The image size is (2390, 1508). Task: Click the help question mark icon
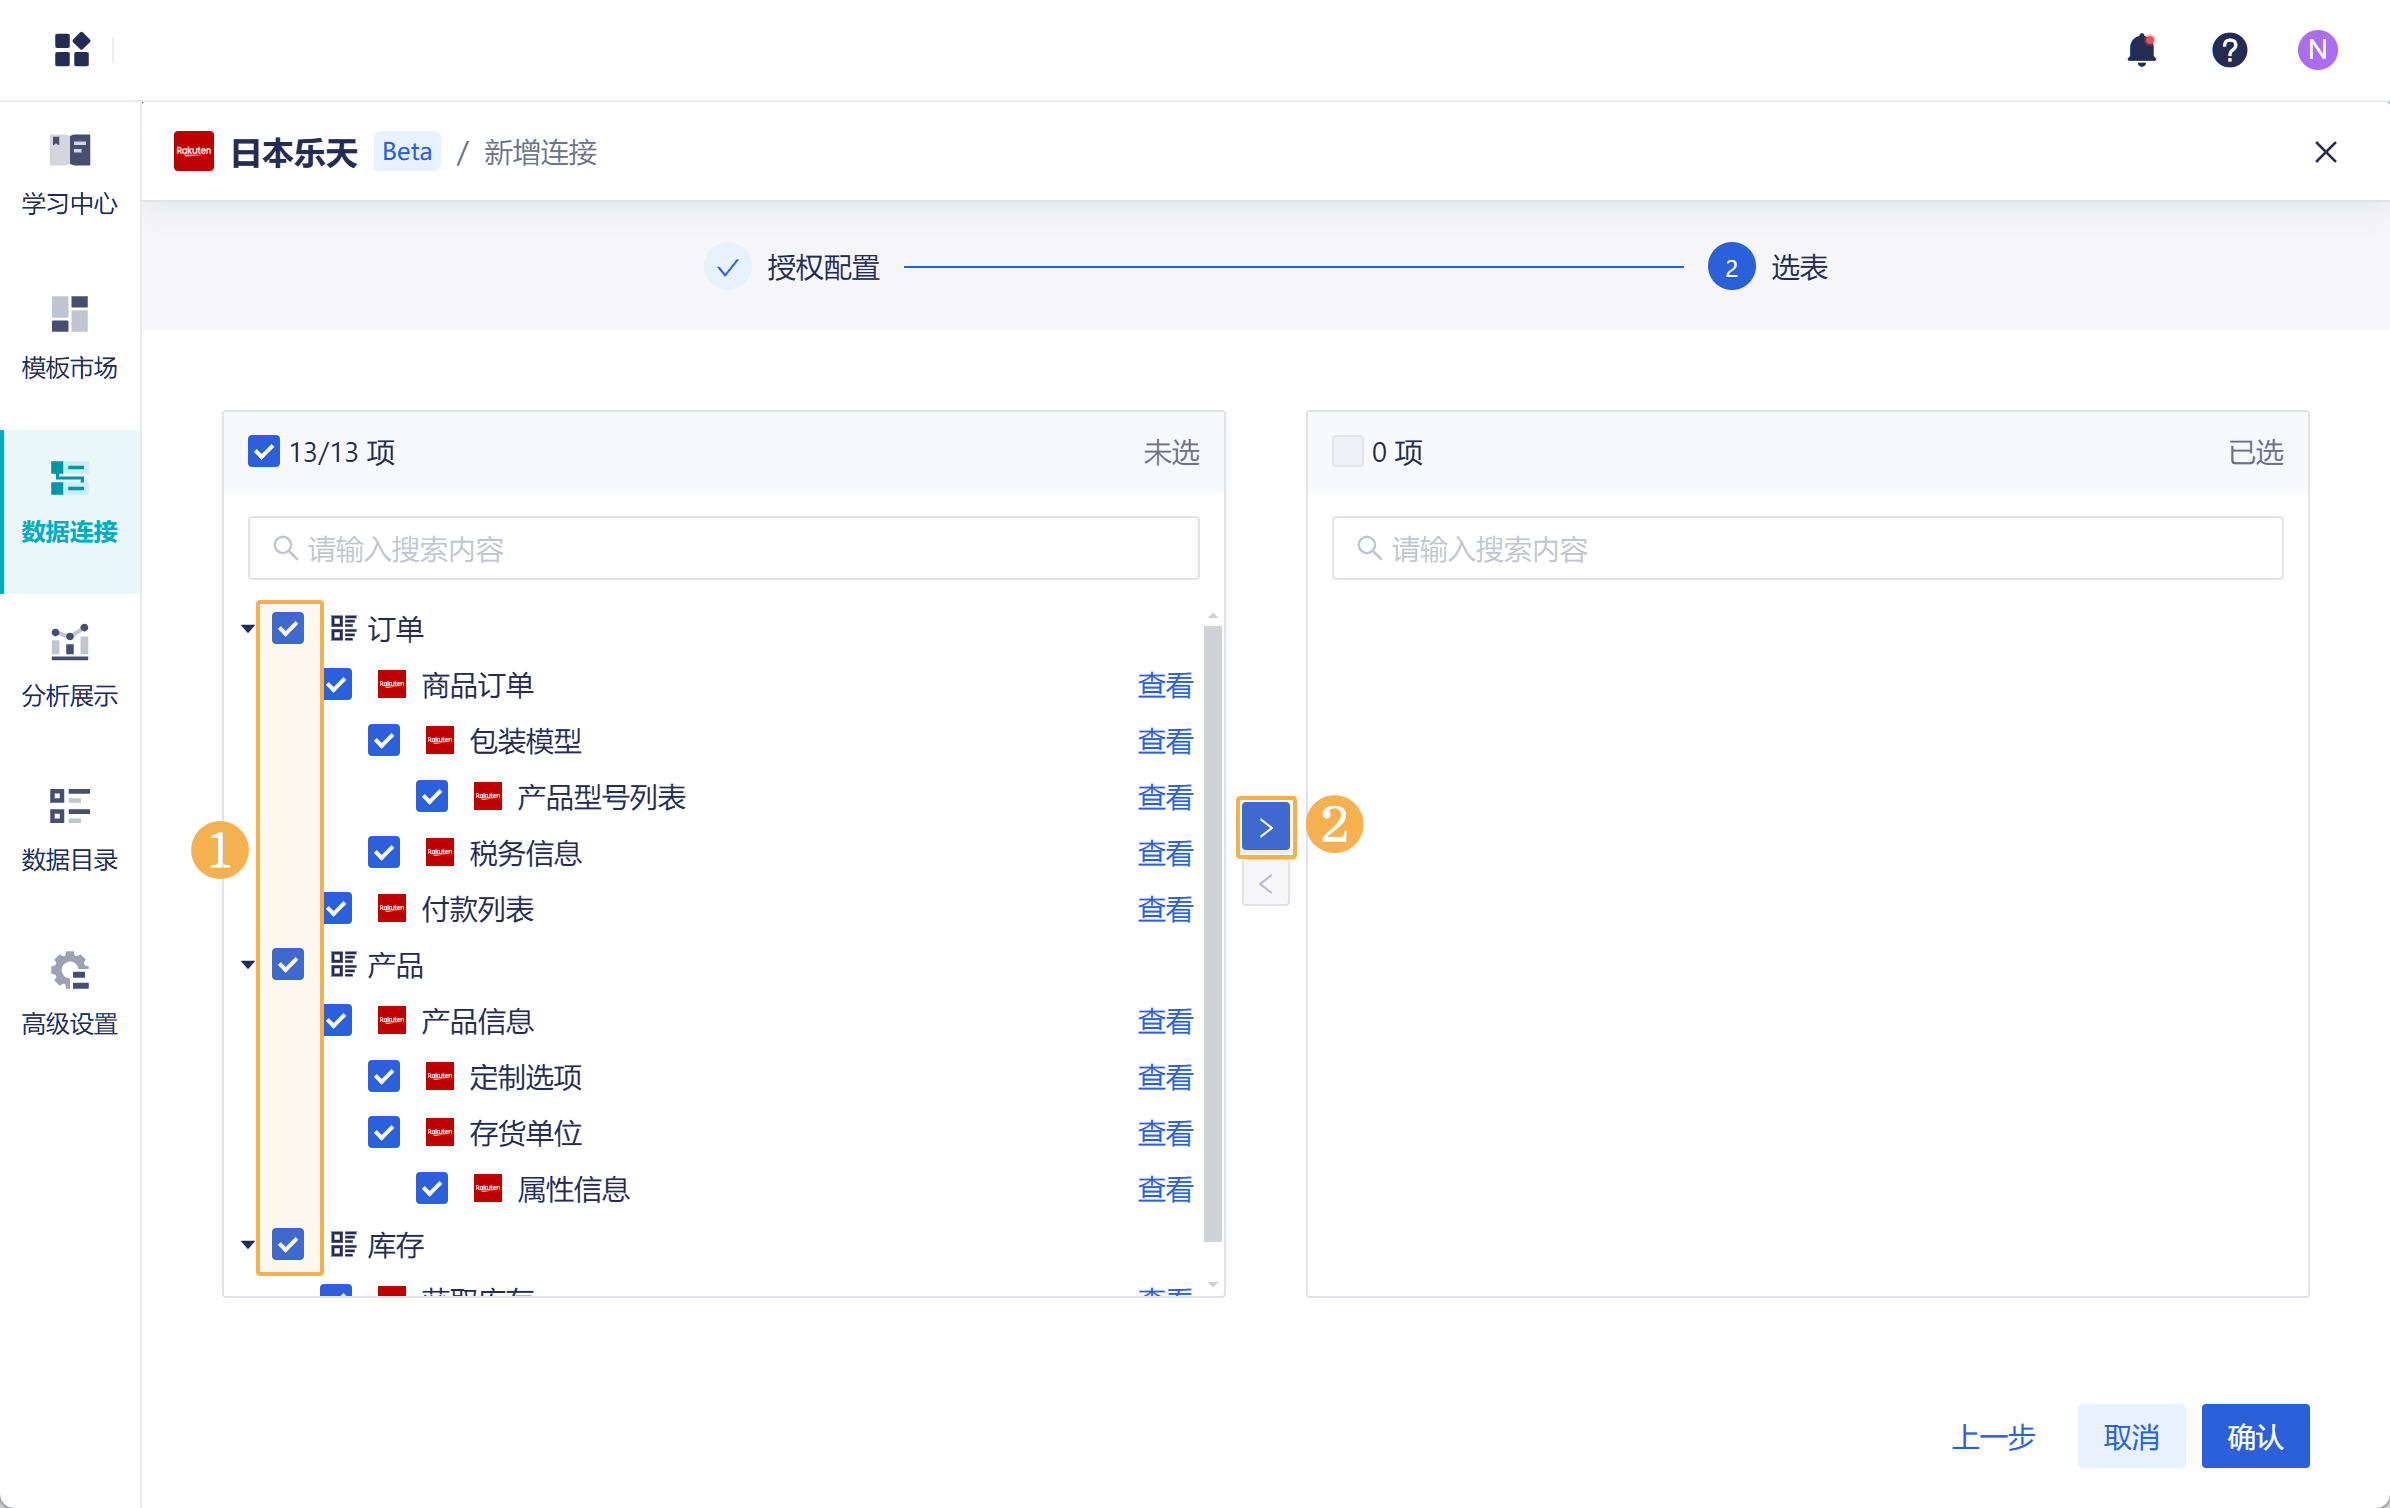tap(2229, 50)
